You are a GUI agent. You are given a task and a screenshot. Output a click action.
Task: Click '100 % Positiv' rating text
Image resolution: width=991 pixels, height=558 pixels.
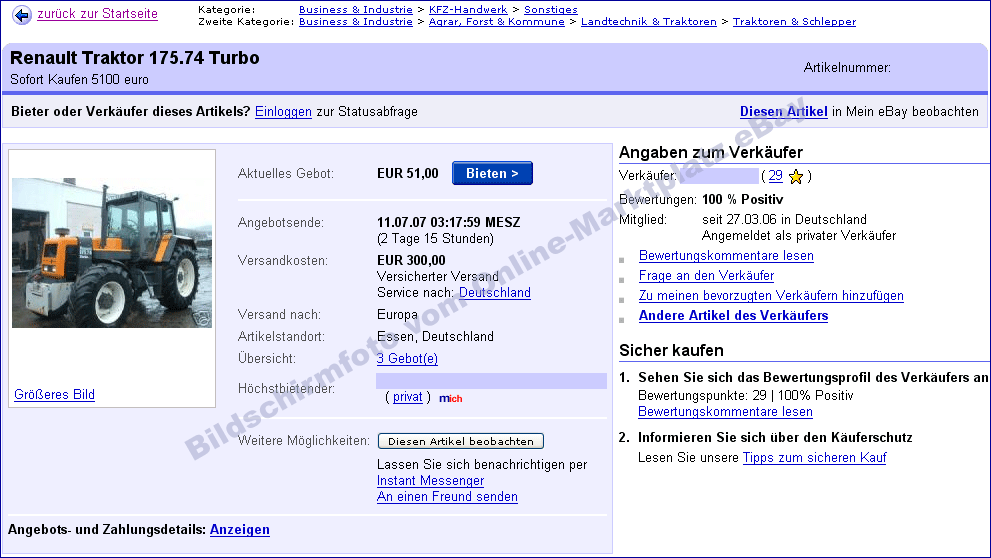[x=743, y=200]
